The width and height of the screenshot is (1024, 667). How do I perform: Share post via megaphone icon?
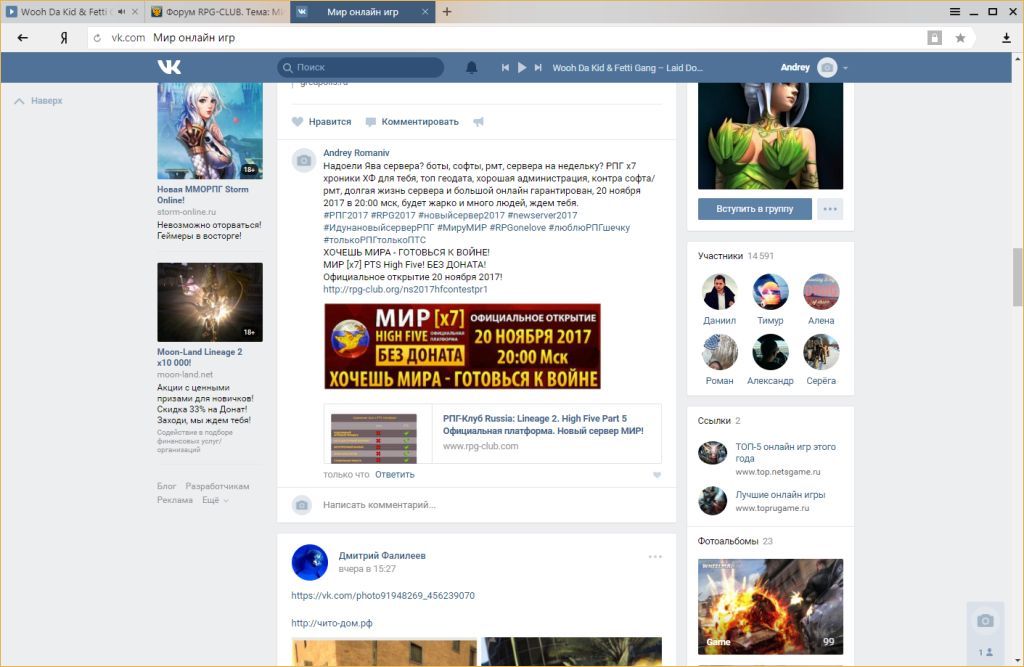point(479,122)
